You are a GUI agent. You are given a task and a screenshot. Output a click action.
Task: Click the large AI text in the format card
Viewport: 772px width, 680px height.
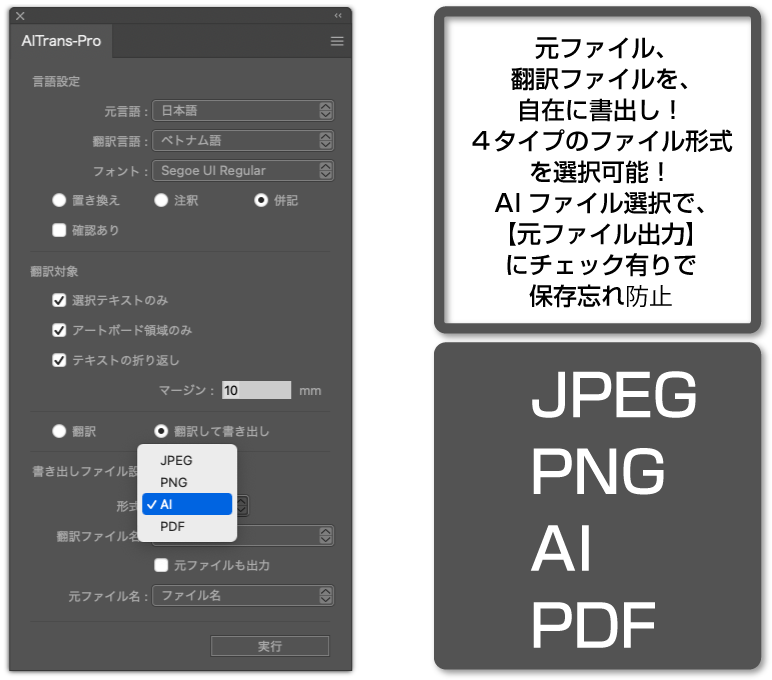561,548
